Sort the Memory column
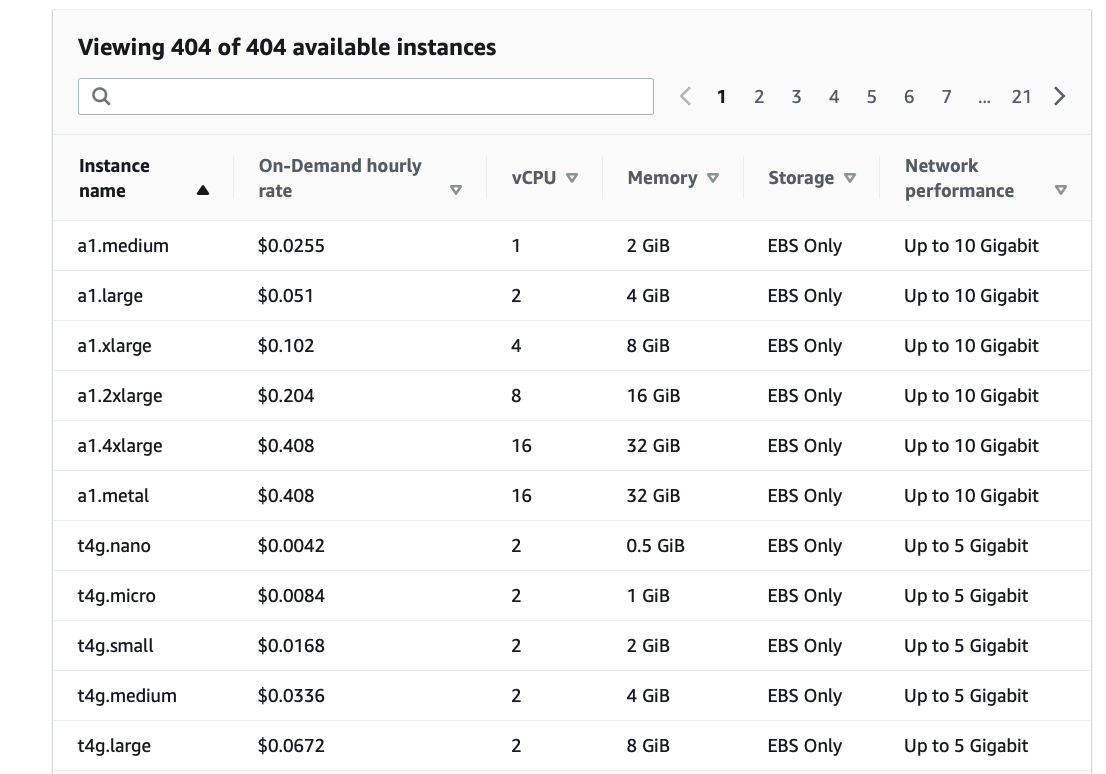Screen dimensions: 1106x774 [x=713, y=178]
